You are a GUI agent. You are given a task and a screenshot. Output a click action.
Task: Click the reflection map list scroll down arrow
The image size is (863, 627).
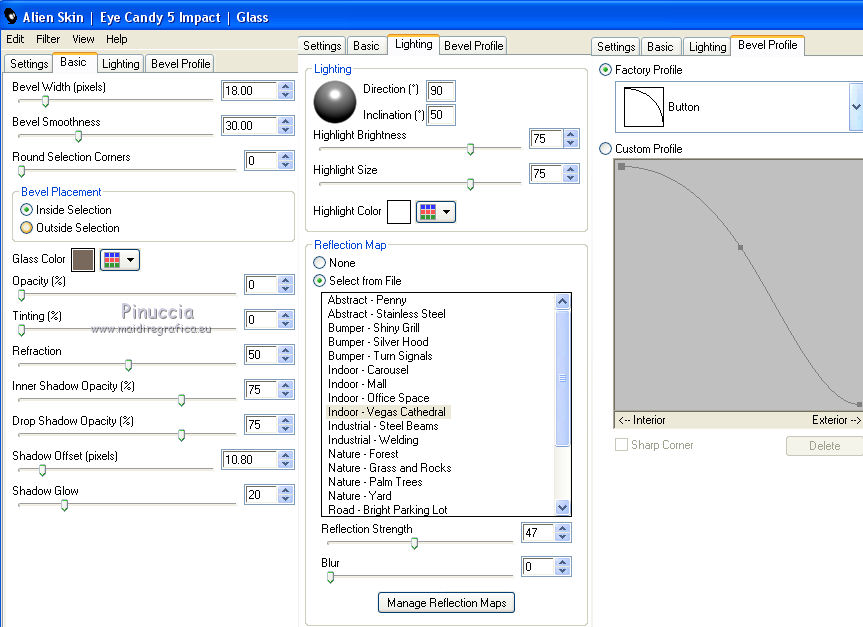tap(562, 508)
